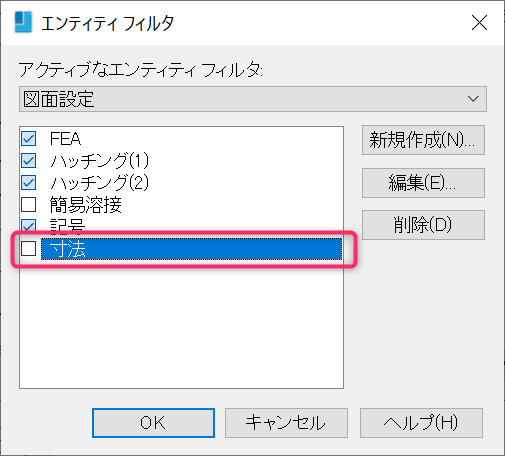Image resolution: width=505 pixels, height=456 pixels.
Task: Select the FEA list entry label
Action: coord(65,139)
